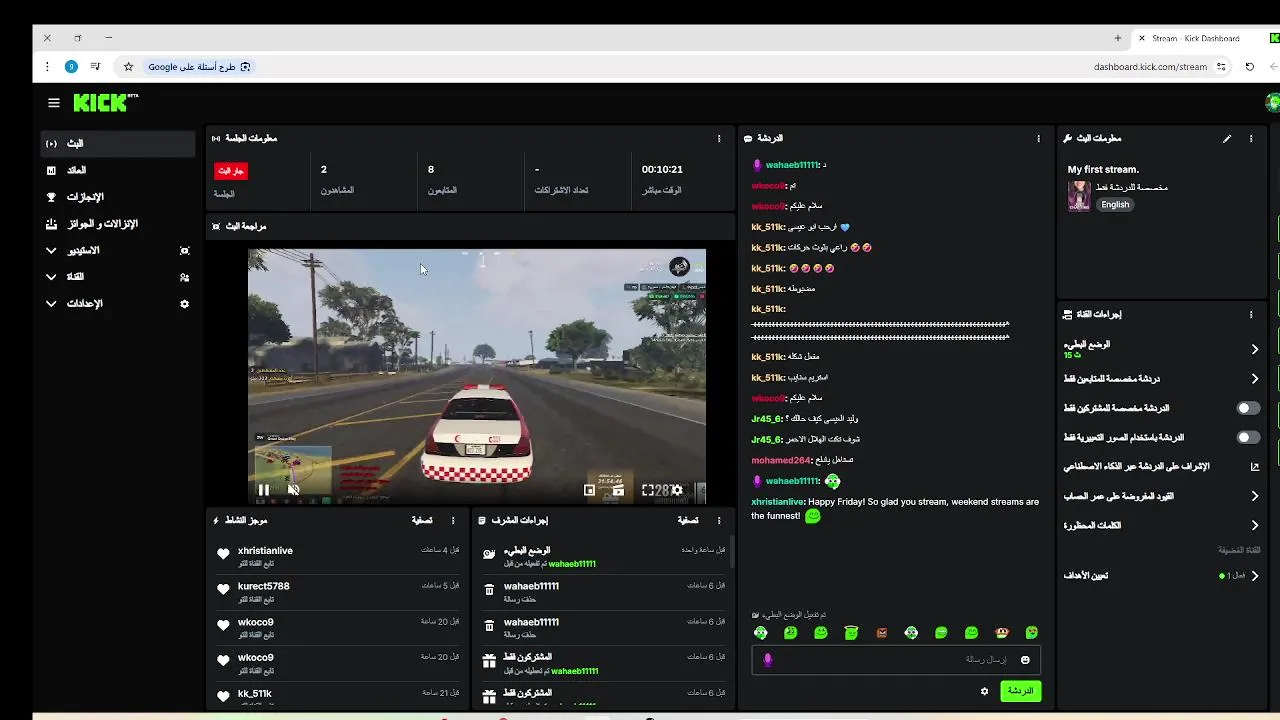
Task: Click the gear icon beside الإعدادات
Action: tap(184, 304)
